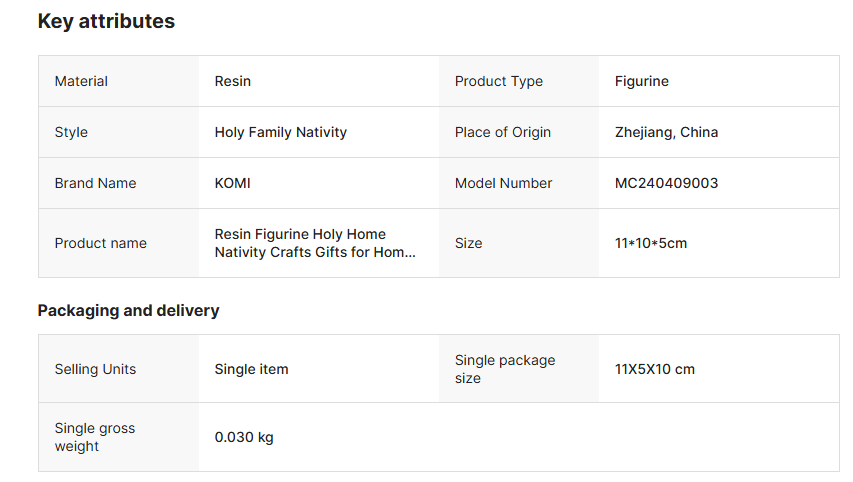Click the Style attribute label
Screen dimensions: 853x482
point(71,132)
